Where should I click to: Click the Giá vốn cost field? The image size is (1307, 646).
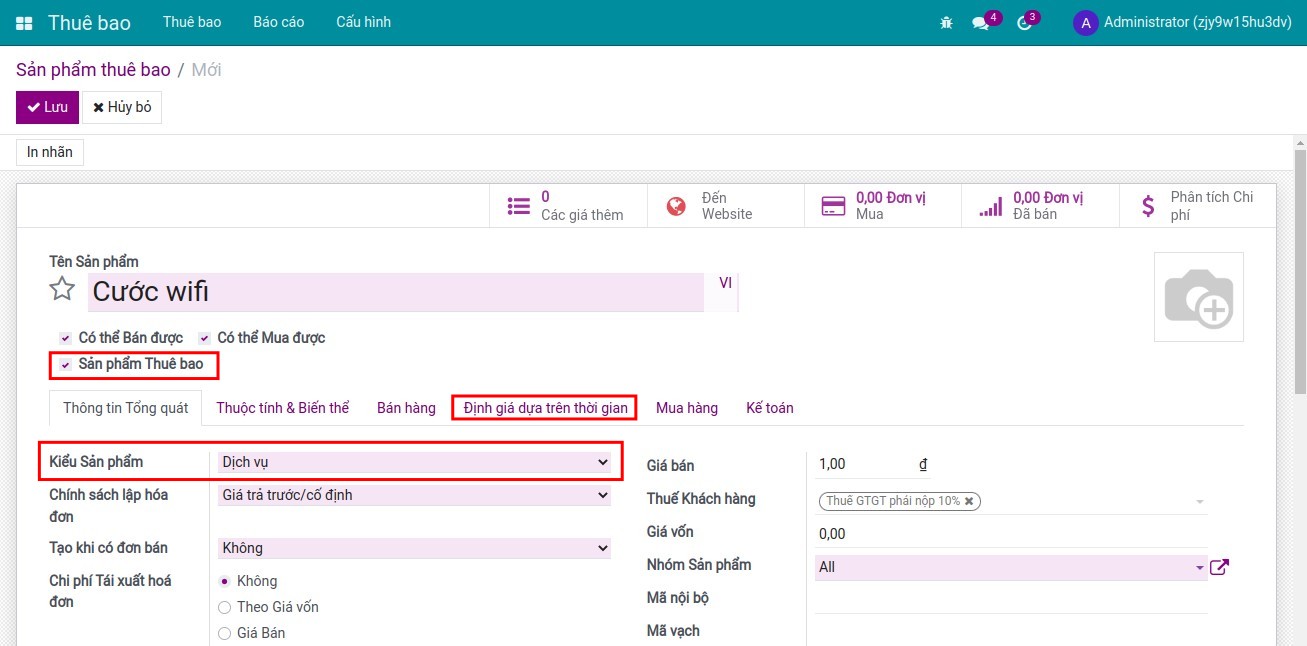coord(1011,534)
